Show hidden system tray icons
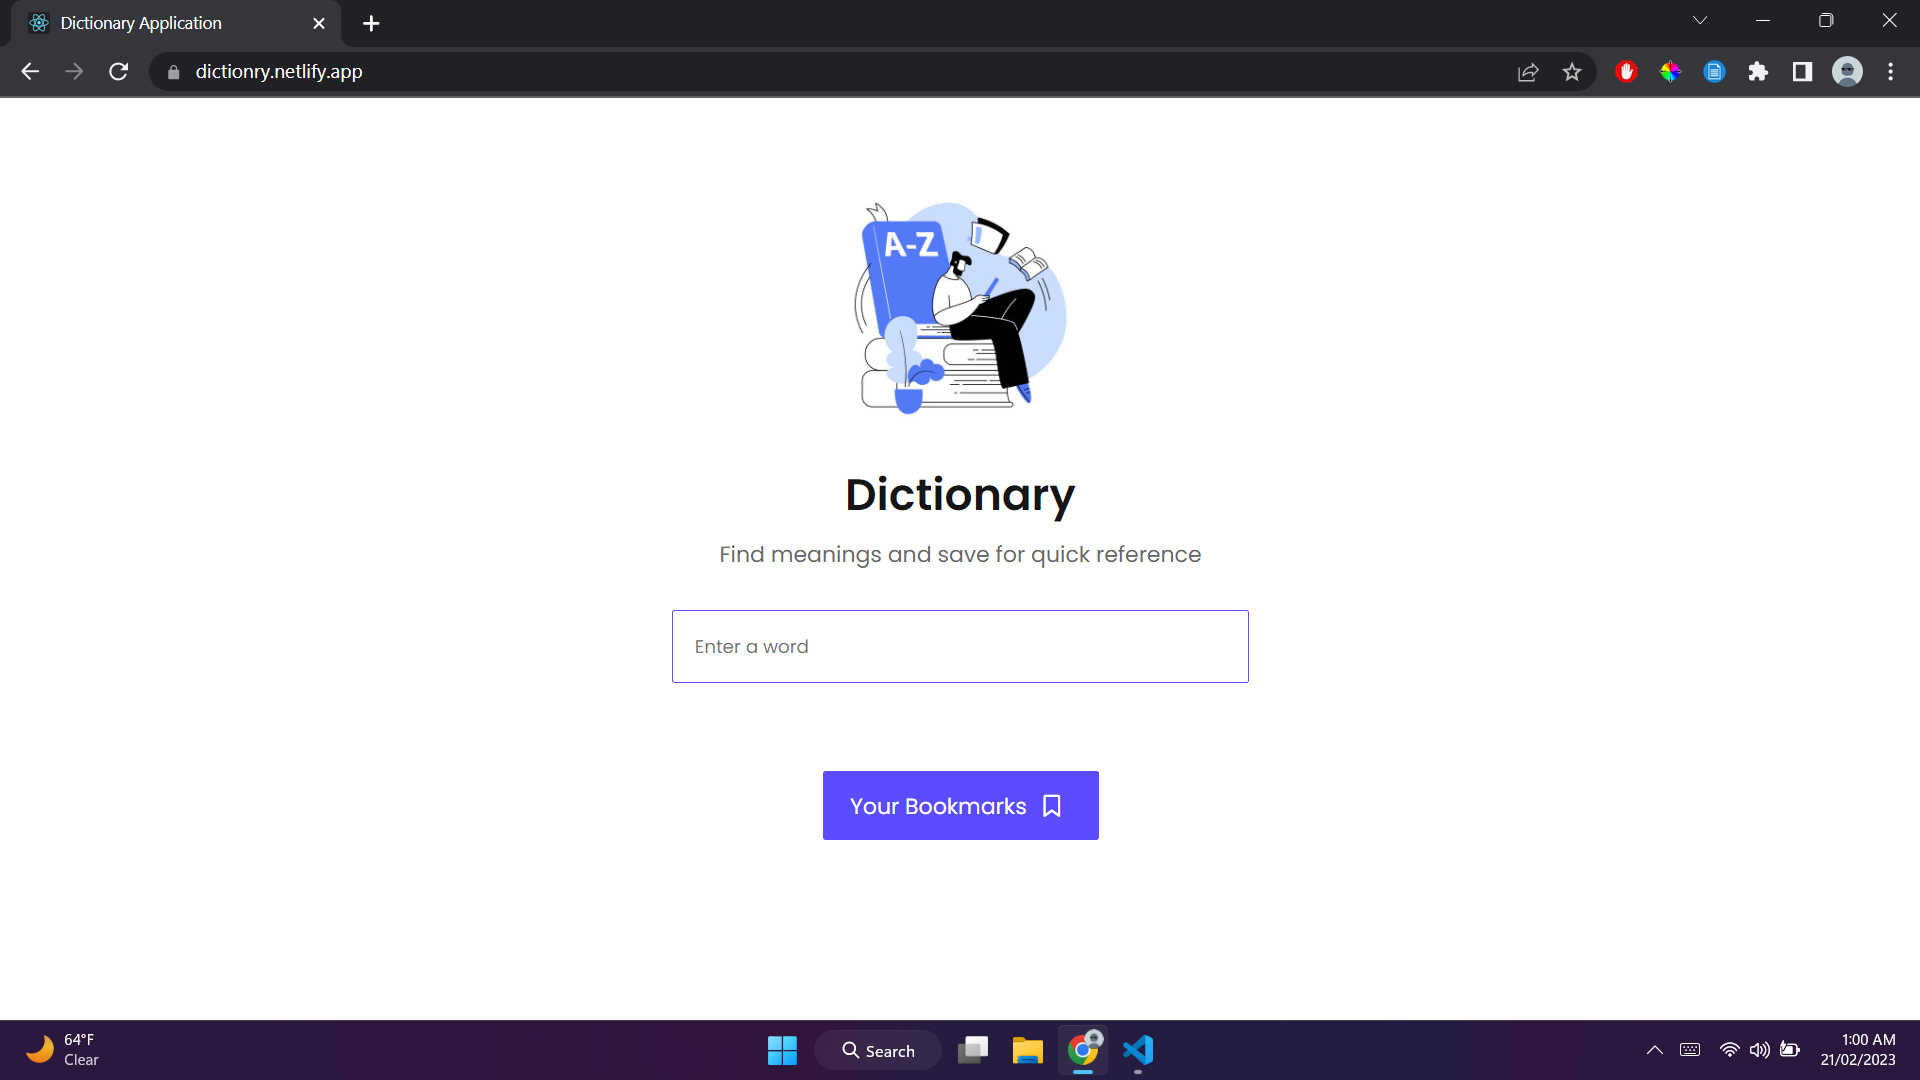The image size is (1920, 1080). click(x=1655, y=1050)
